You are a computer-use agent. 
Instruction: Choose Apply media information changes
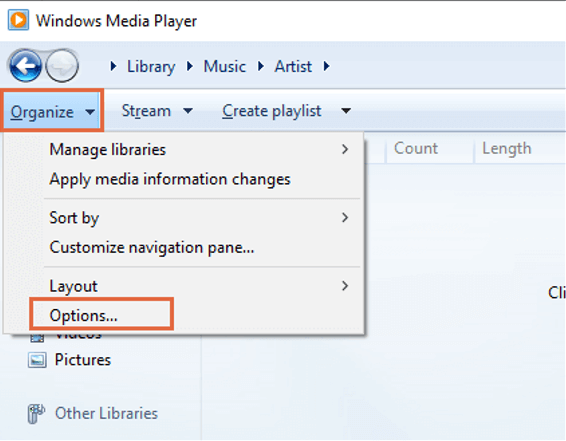(201, 179)
